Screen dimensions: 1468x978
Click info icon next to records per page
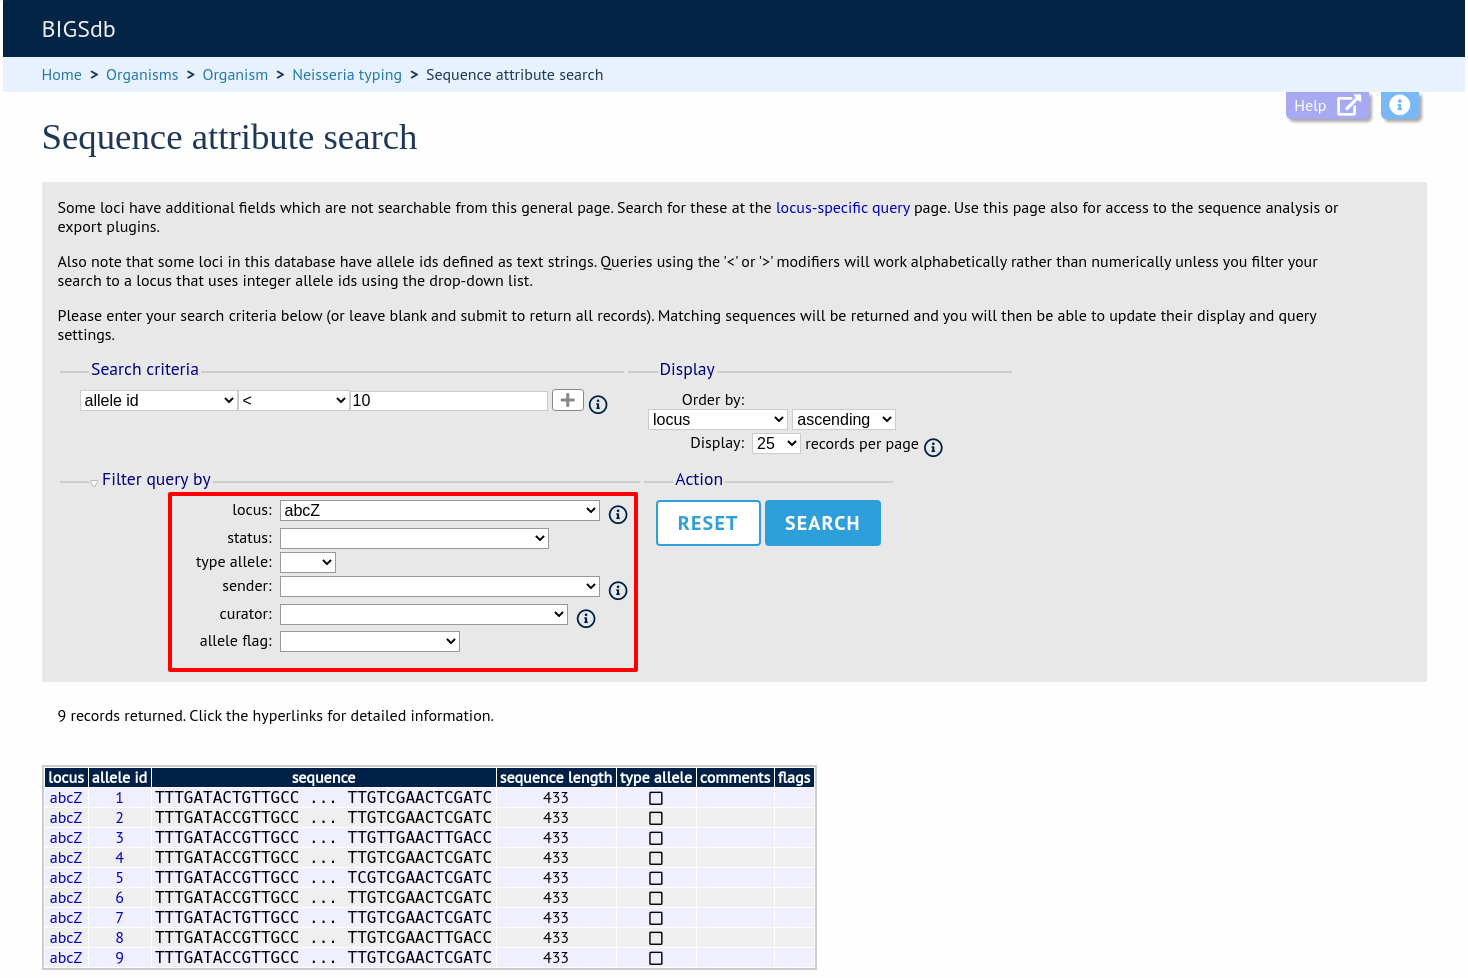click(933, 447)
